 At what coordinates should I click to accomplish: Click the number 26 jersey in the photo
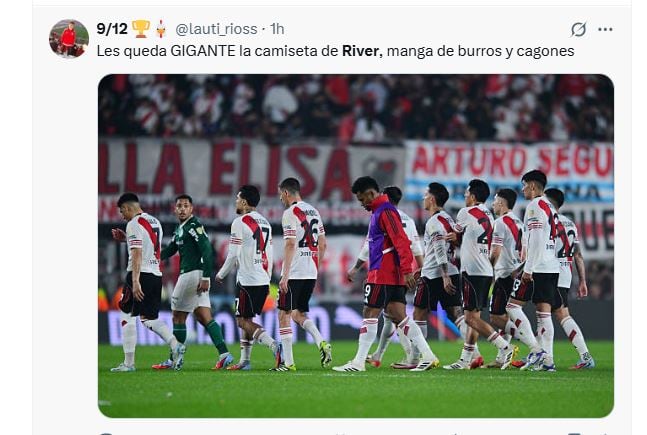tap(303, 239)
